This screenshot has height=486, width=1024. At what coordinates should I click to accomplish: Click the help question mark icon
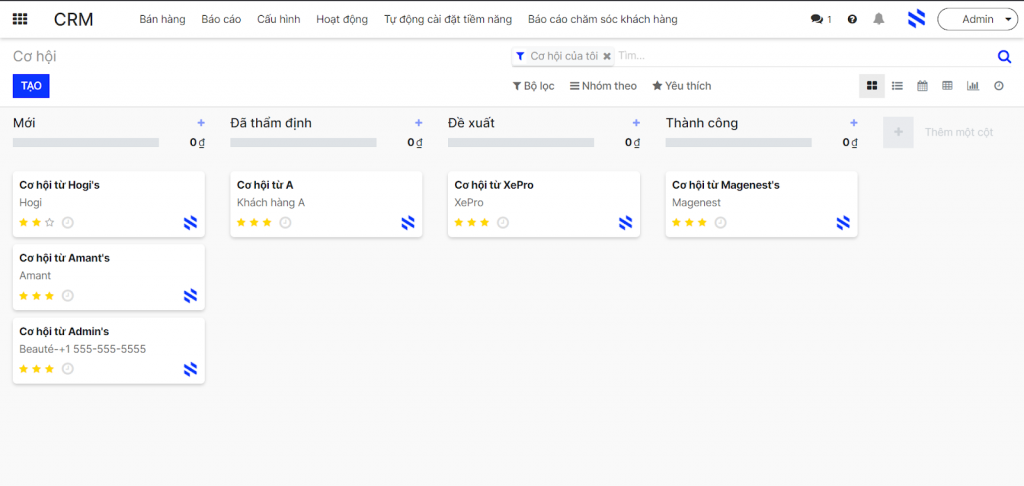[x=852, y=20]
